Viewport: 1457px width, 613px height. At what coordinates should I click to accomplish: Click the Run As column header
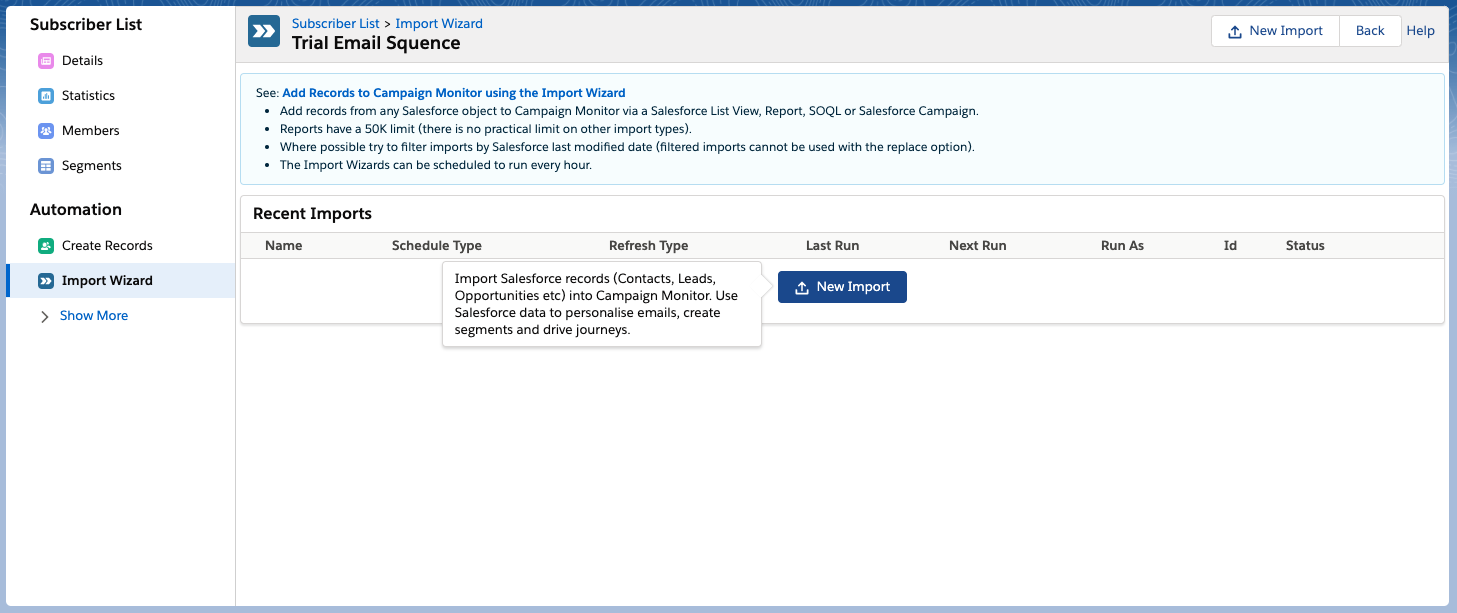[1122, 246]
